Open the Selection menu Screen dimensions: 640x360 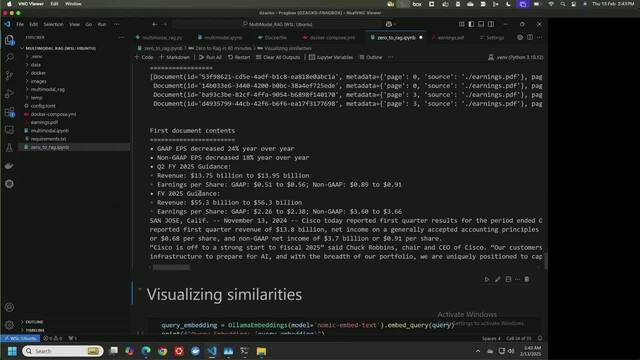pos(53,24)
